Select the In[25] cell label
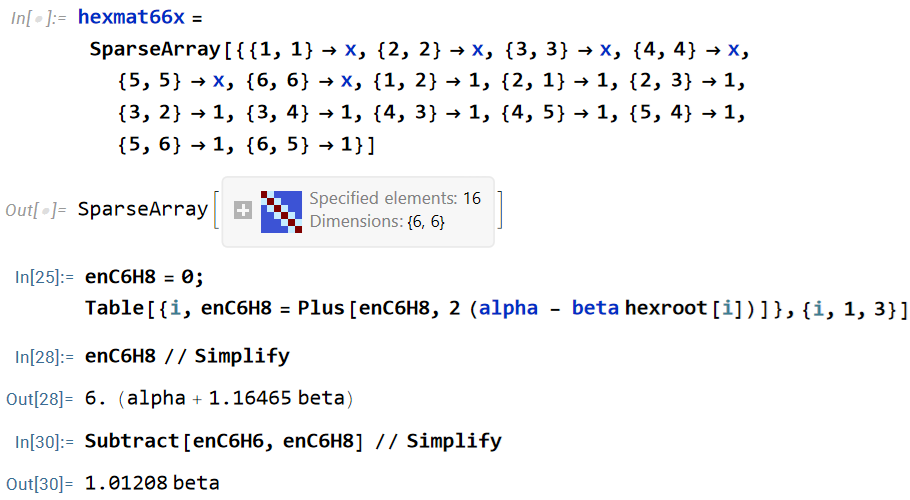 coord(44,277)
